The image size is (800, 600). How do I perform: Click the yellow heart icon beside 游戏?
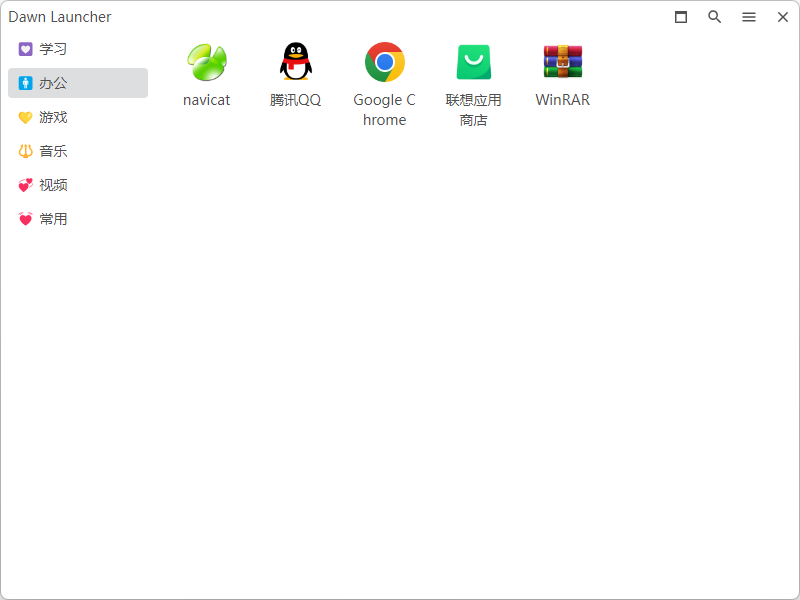pos(26,117)
